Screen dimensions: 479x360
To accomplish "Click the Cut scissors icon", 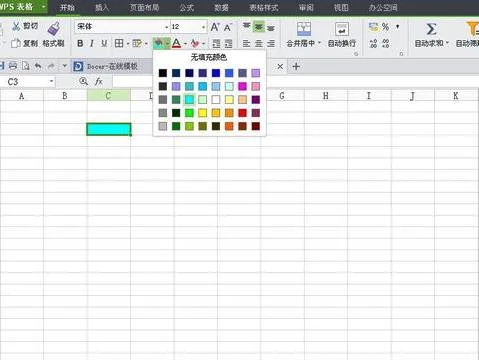I will tap(16, 26).
